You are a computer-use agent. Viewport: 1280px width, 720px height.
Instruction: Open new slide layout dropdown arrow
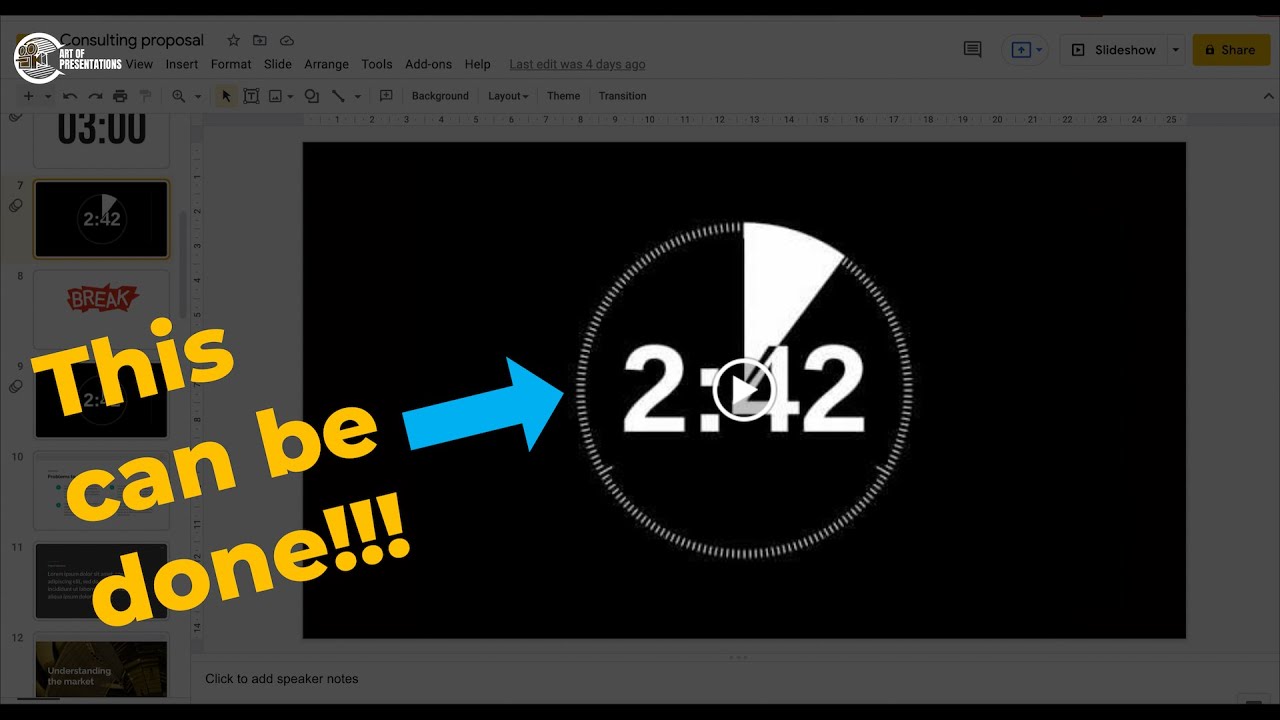pyautogui.click(x=47, y=96)
